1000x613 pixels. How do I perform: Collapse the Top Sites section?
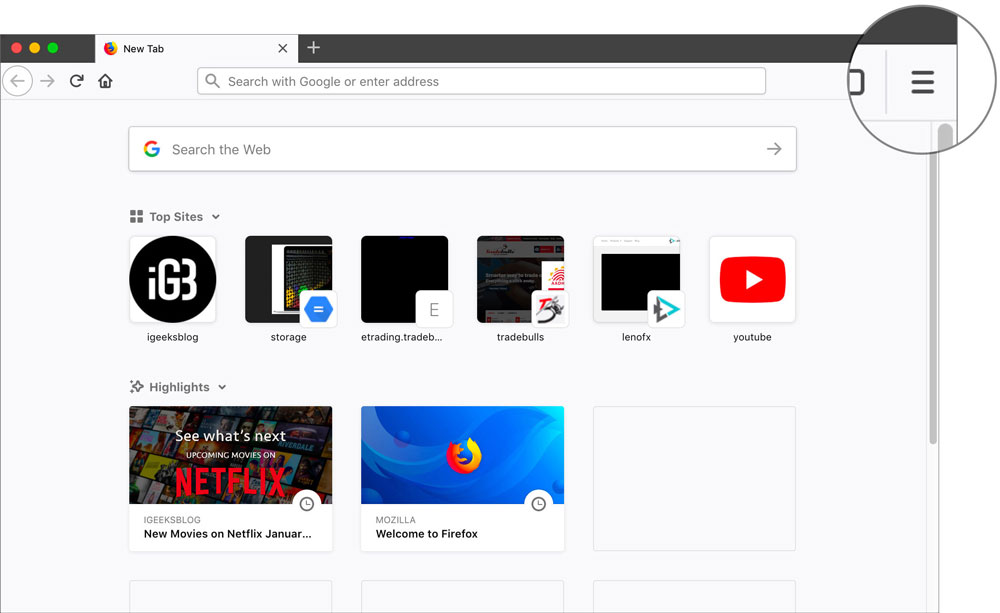pyautogui.click(x=218, y=217)
